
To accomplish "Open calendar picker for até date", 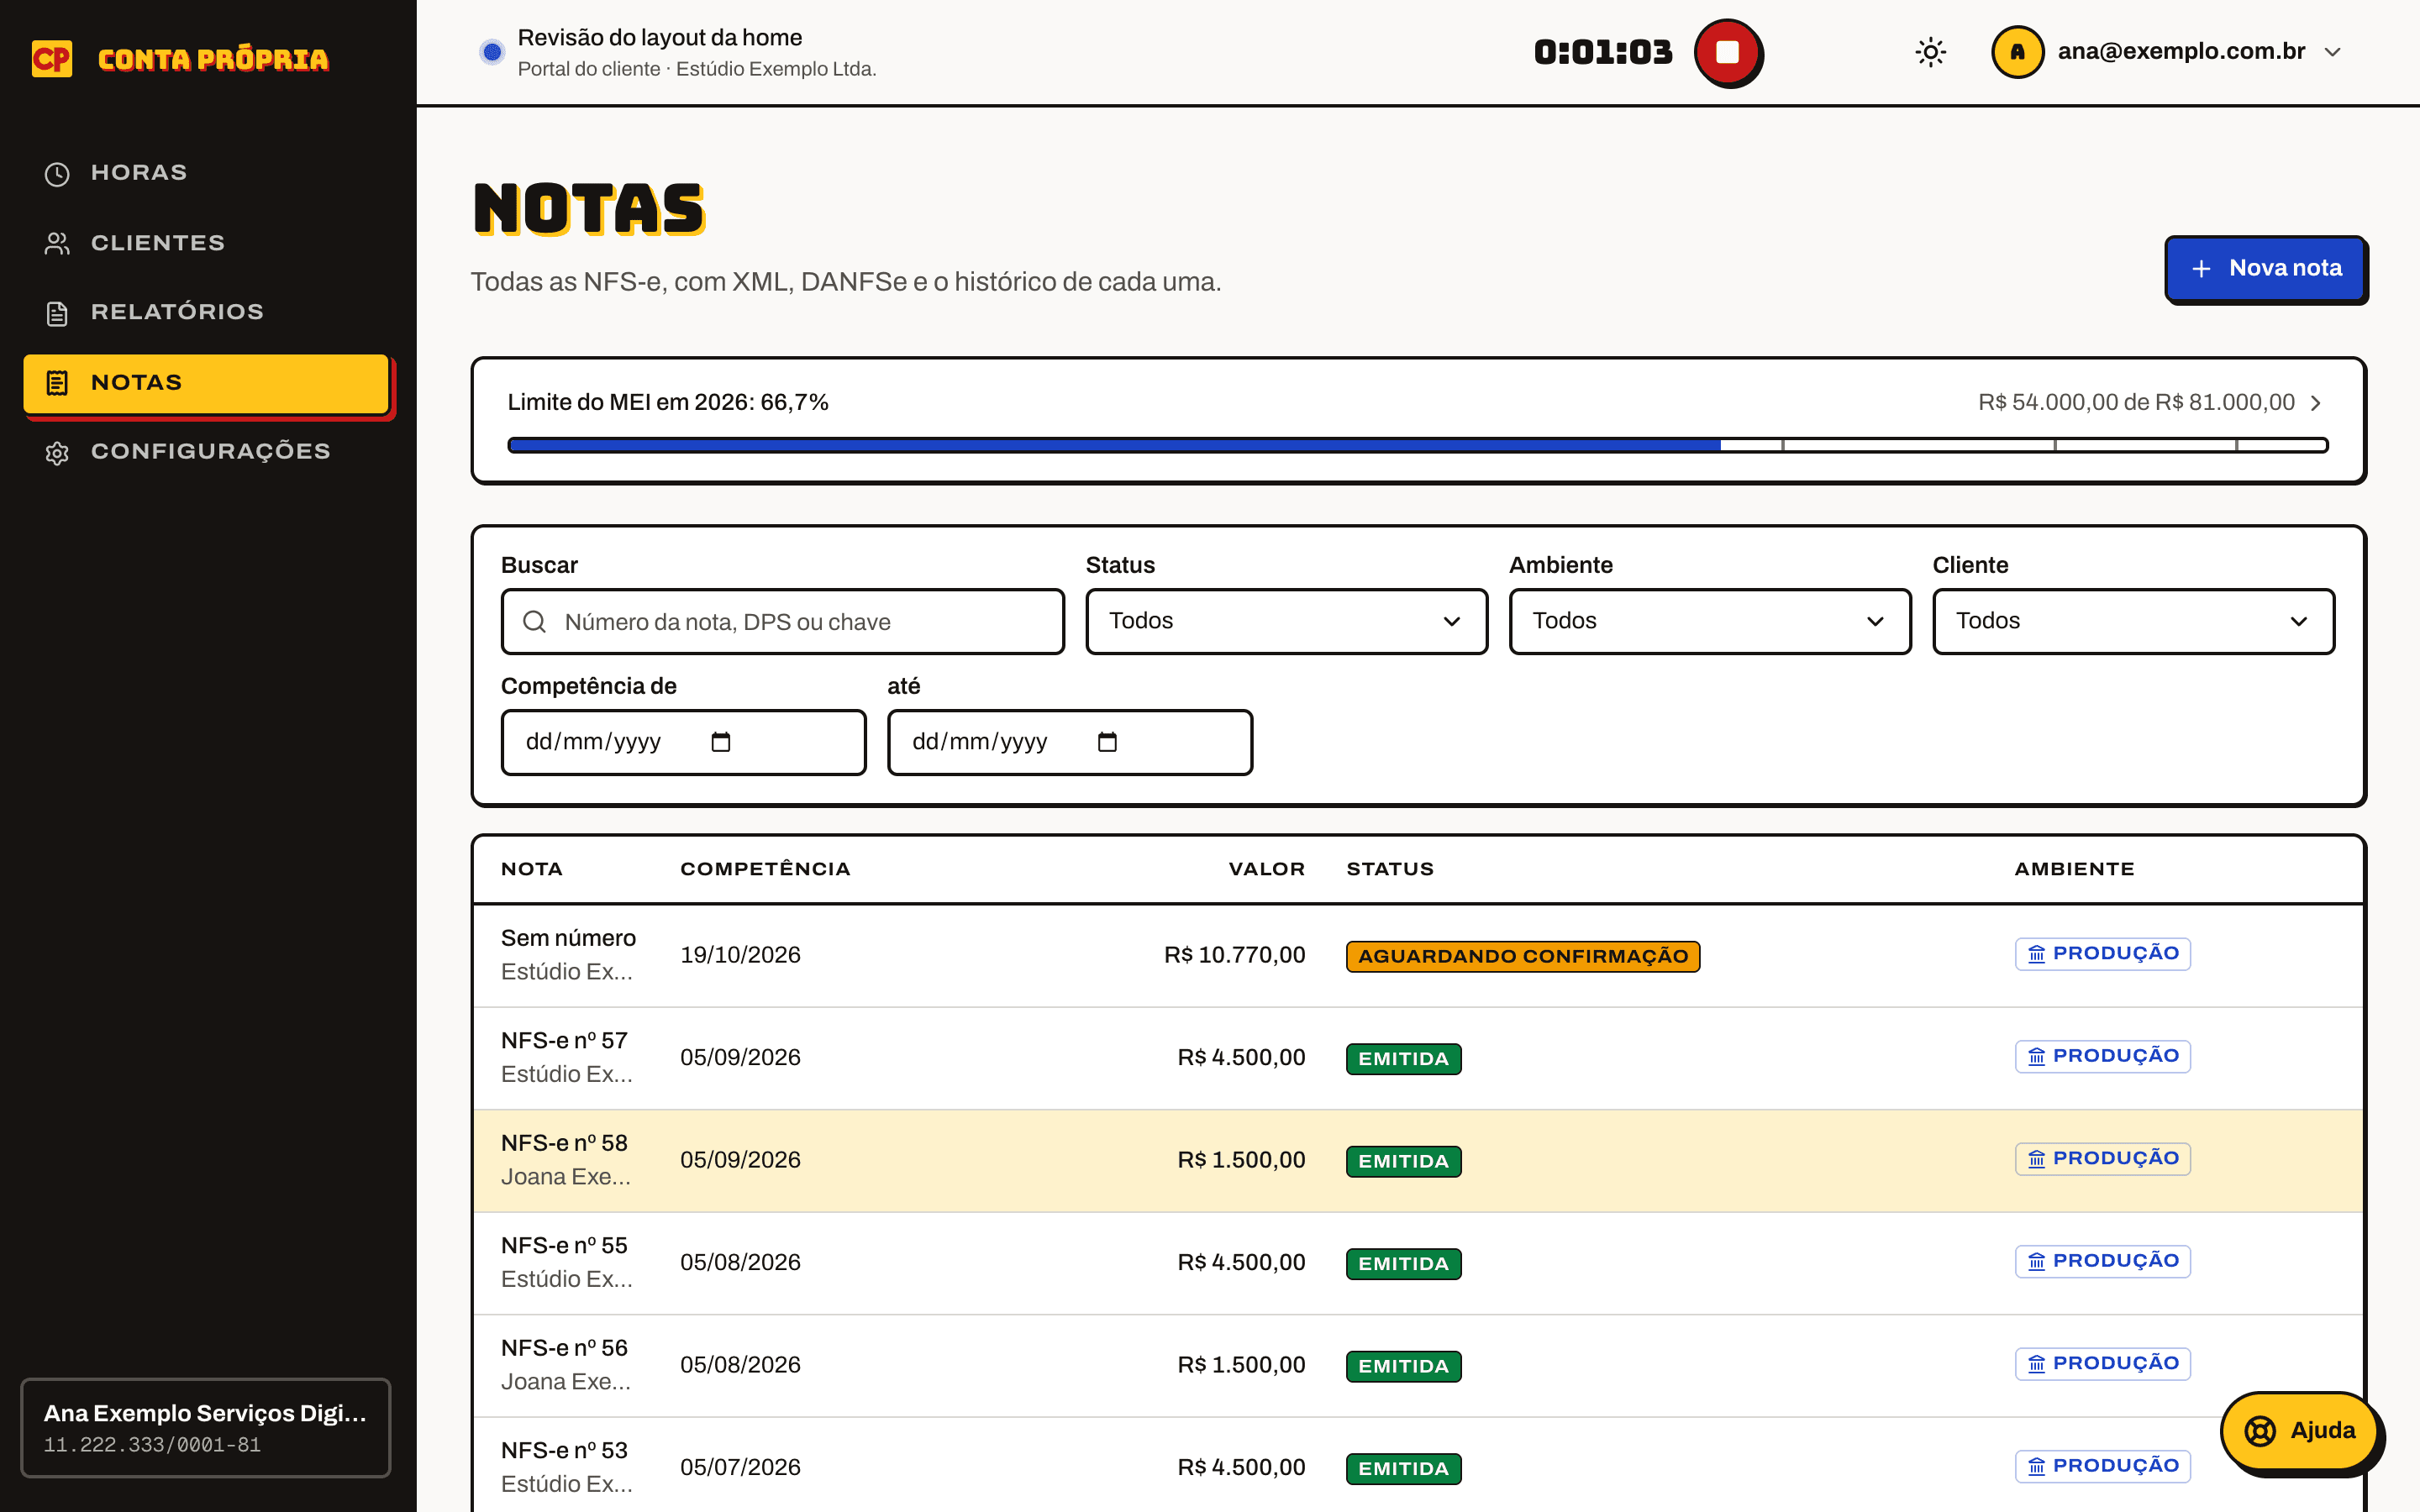I will click(x=1107, y=742).
